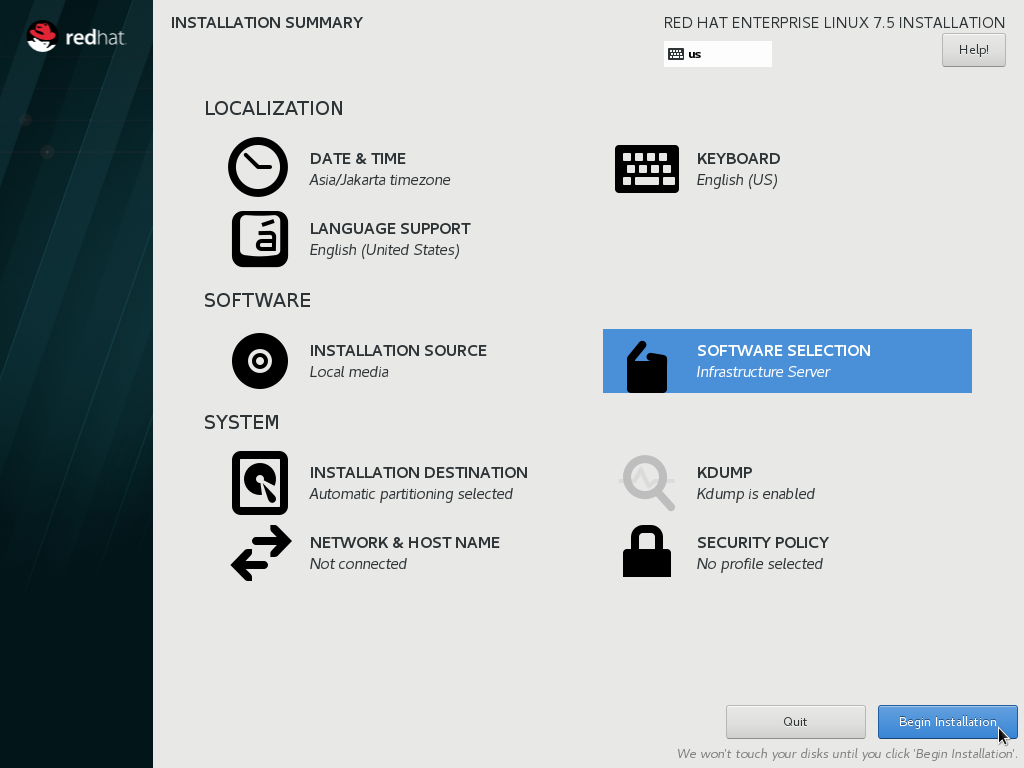Click 'No profile selected' text
The image size is (1024, 768).
click(x=760, y=564)
